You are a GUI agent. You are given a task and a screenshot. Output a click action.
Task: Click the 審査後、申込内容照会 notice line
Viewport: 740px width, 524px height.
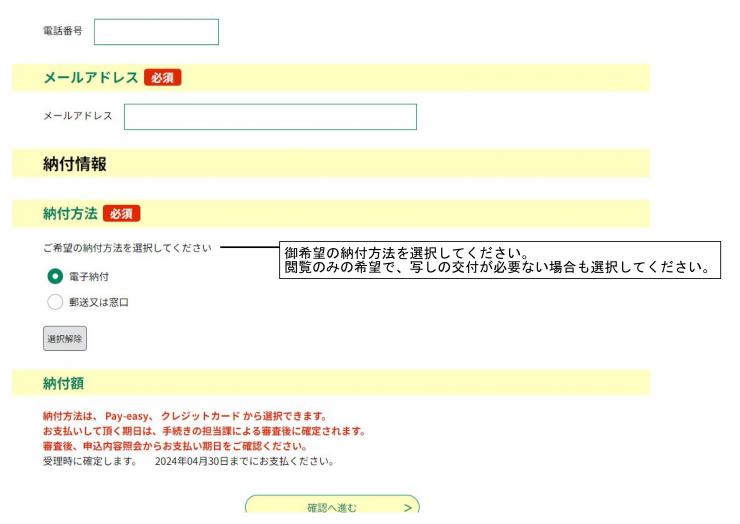point(175,446)
